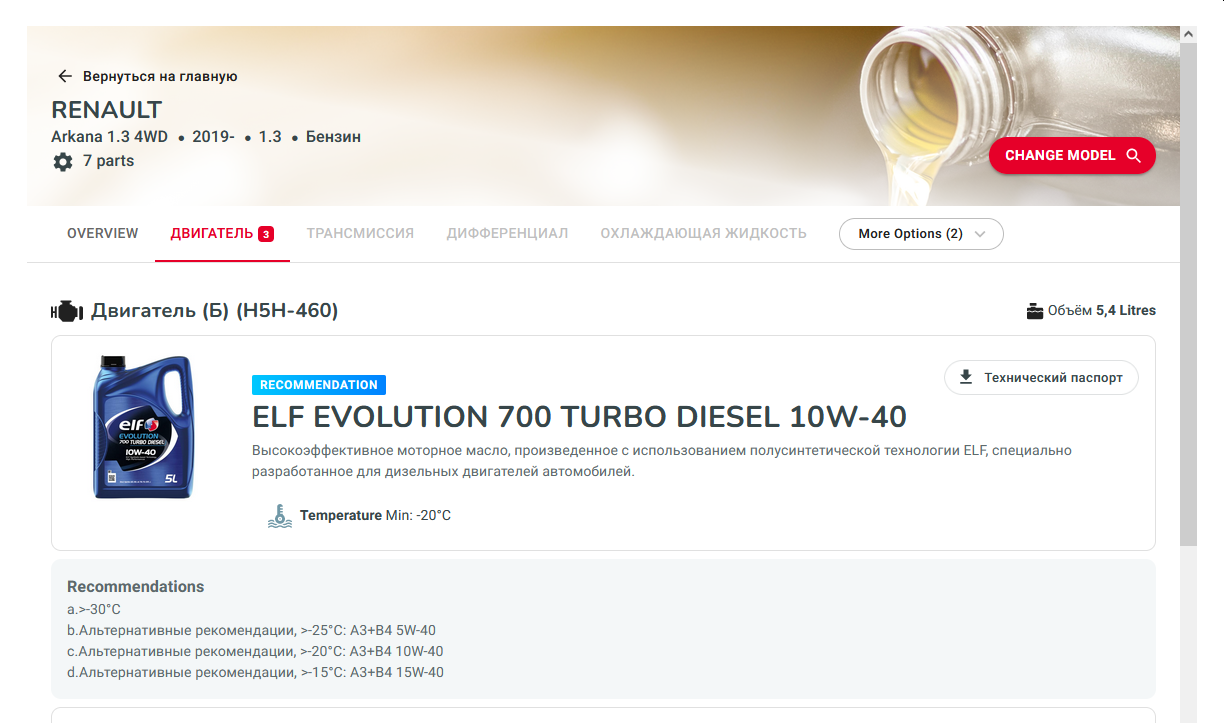1224x723 pixels.
Task: Download the Технический паспорт
Action: click(1041, 377)
